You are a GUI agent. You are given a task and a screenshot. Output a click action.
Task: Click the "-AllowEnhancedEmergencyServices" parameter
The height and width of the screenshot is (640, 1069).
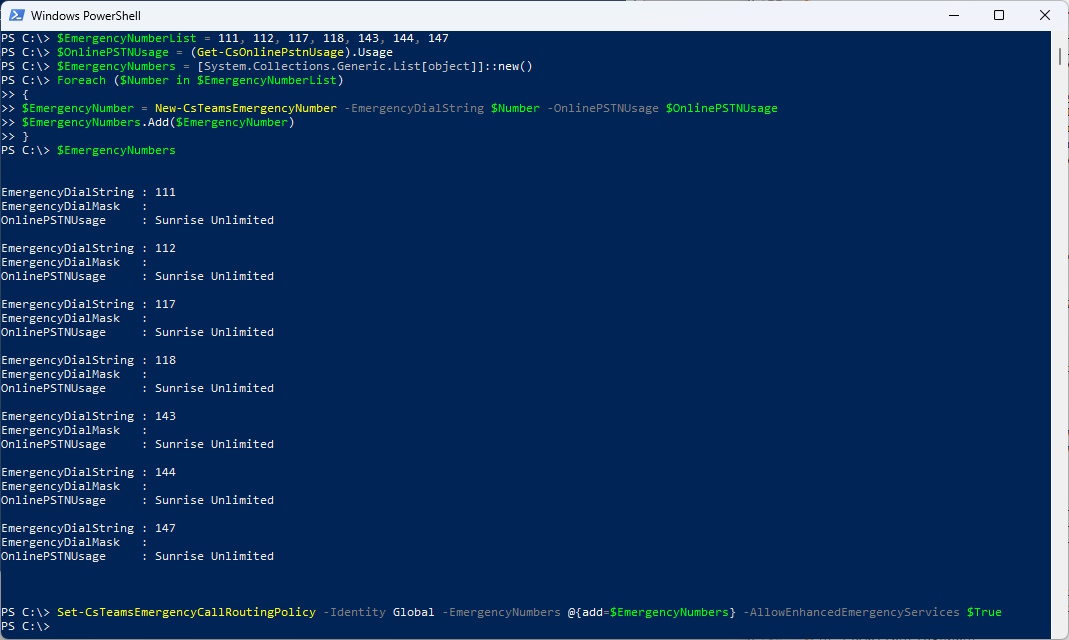tap(851, 612)
